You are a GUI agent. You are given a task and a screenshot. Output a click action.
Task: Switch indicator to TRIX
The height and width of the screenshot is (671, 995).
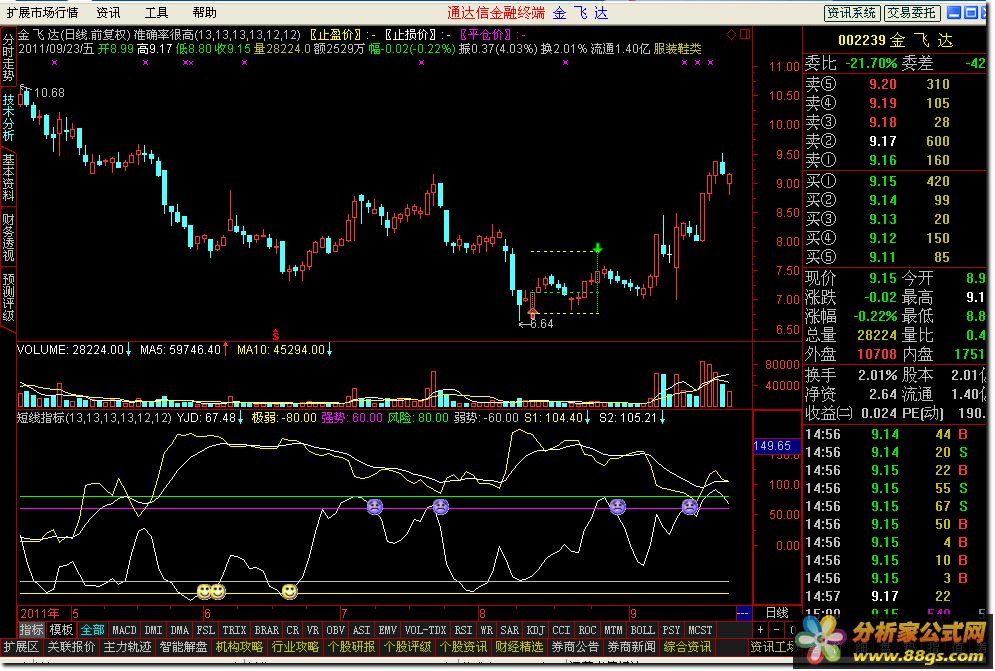(234, 630)
